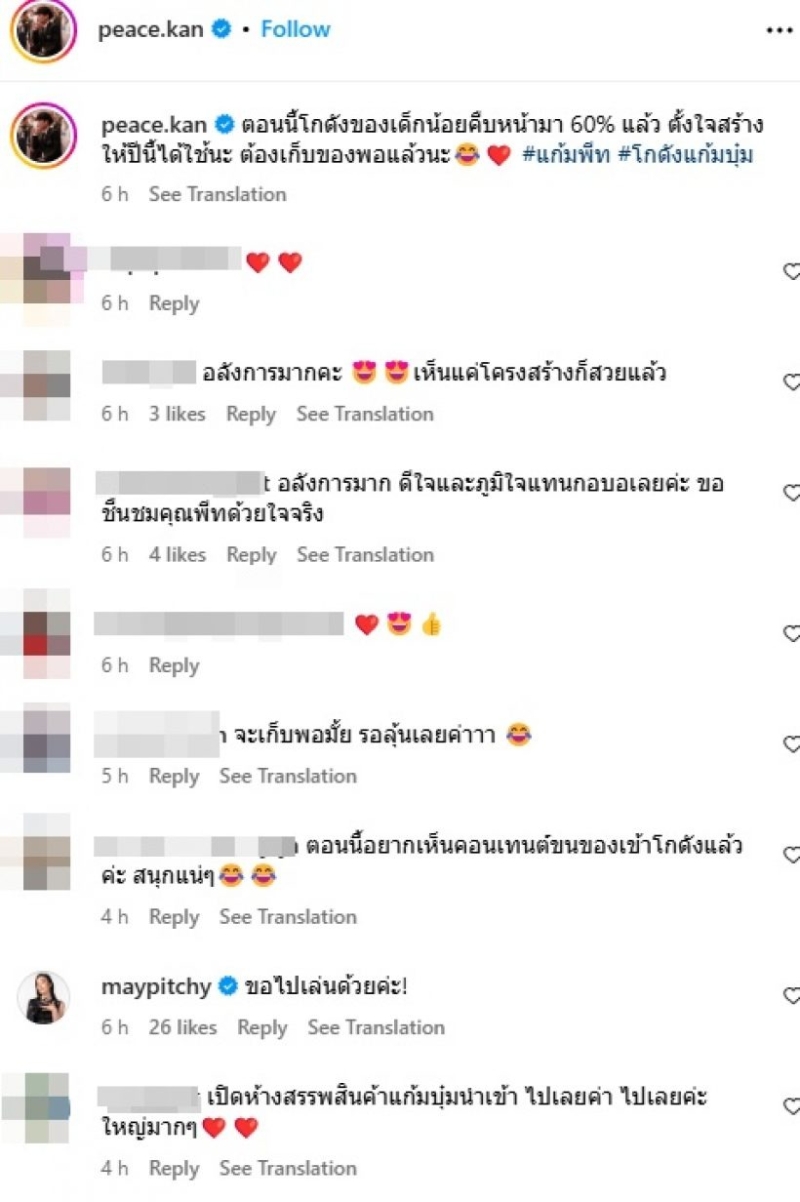This screenshot has height=1202, width=800.
Task: Reply to the first comment with hearts
Action: tap(174, 303)
